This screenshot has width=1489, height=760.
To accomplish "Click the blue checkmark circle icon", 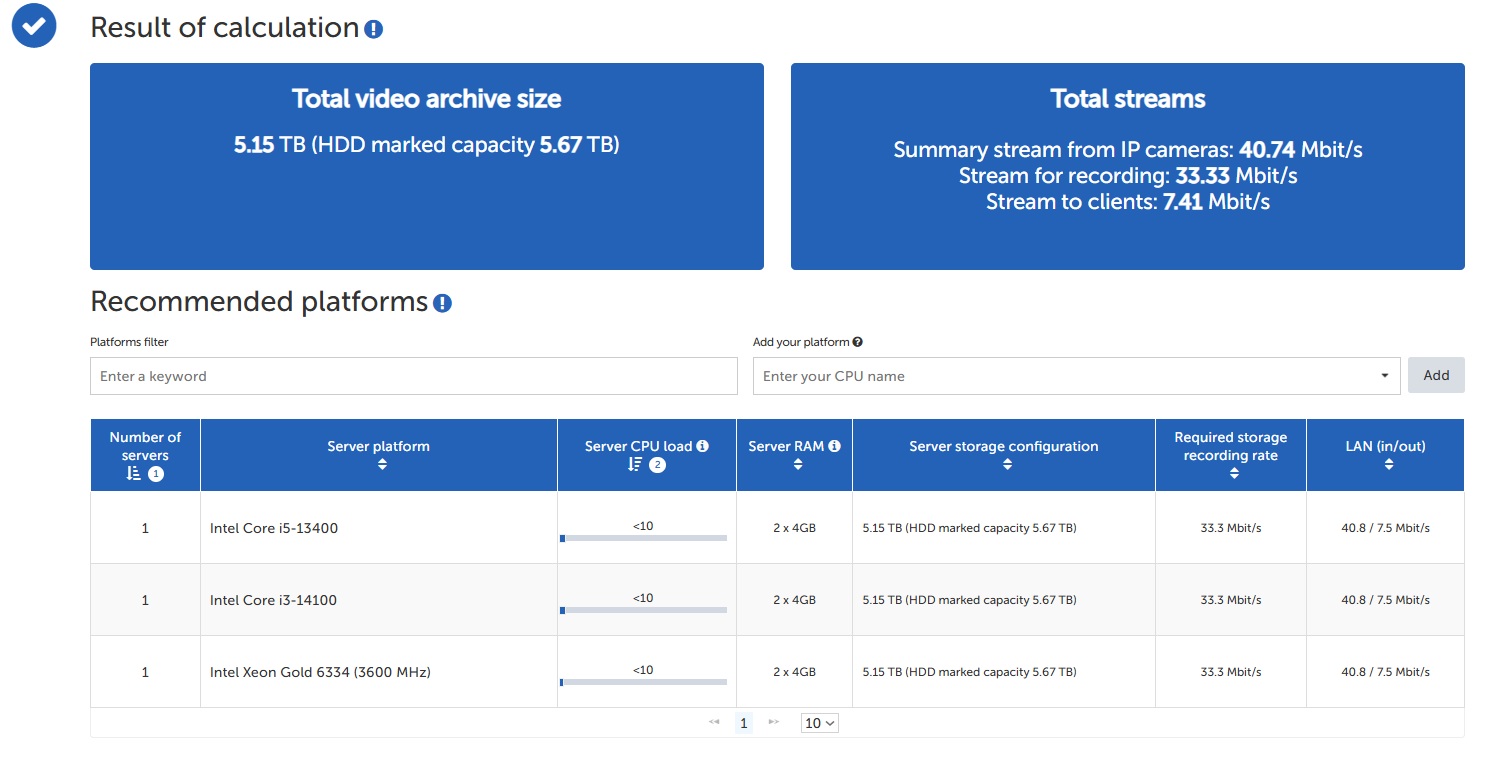I will pyautogui.click(x=34, y=26).
